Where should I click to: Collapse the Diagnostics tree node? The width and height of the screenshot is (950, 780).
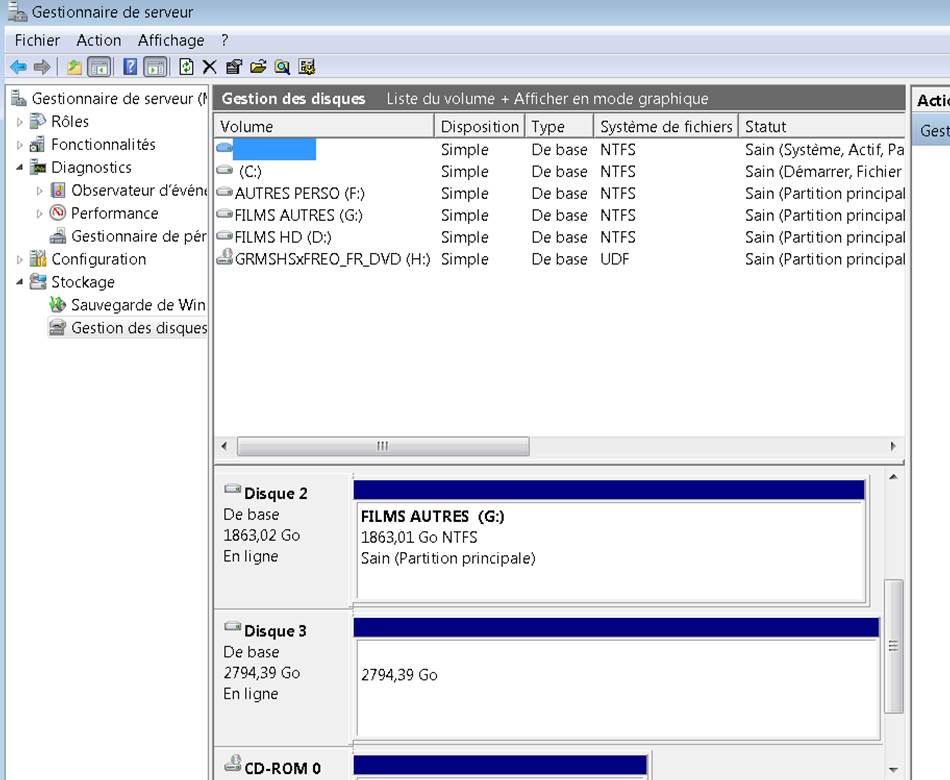20,168
